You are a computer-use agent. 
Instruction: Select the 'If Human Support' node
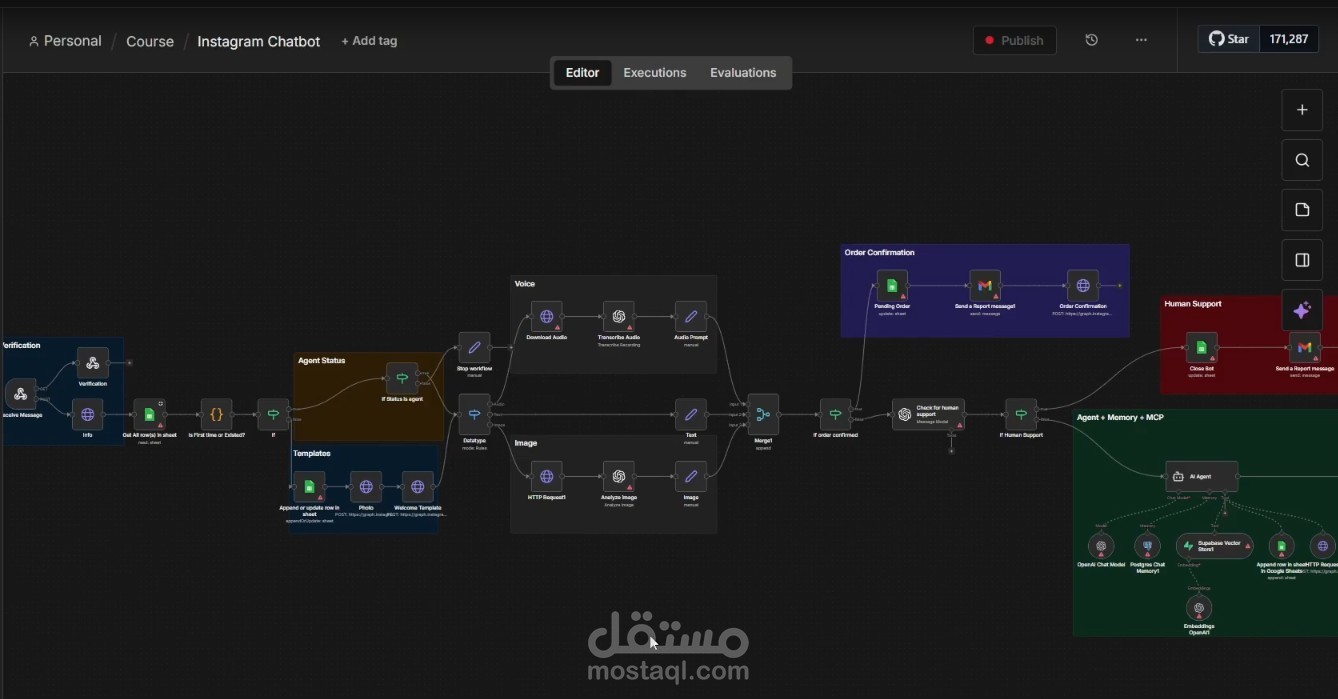click(1020, 414)
